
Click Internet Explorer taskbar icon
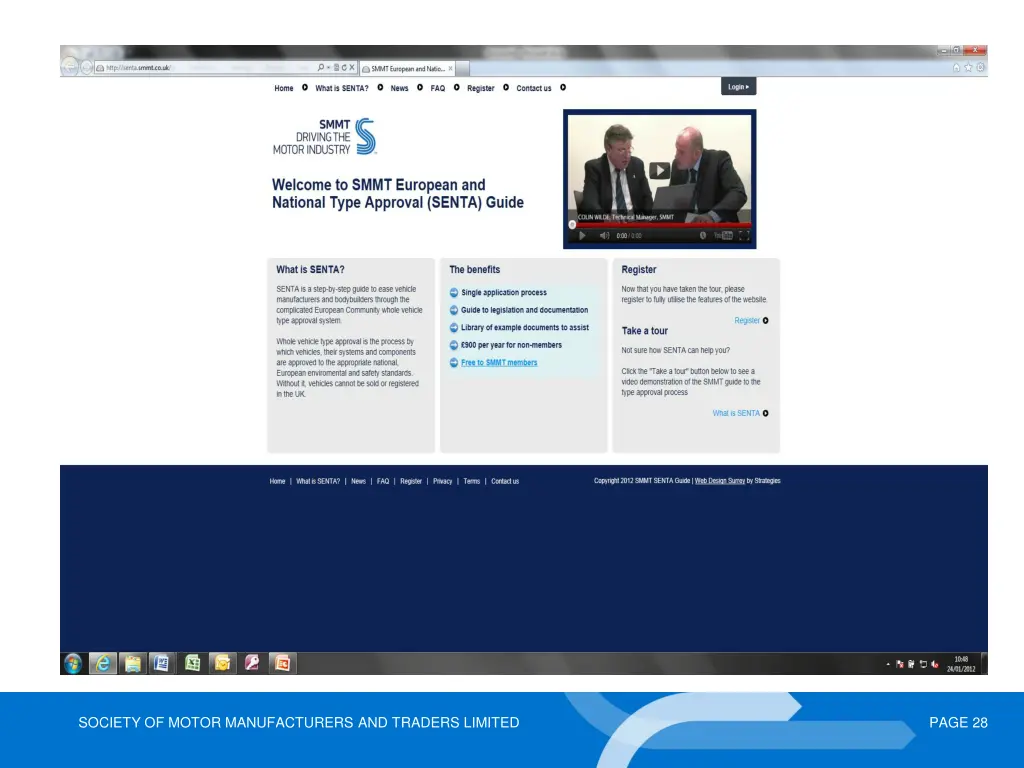pos(103,664)
